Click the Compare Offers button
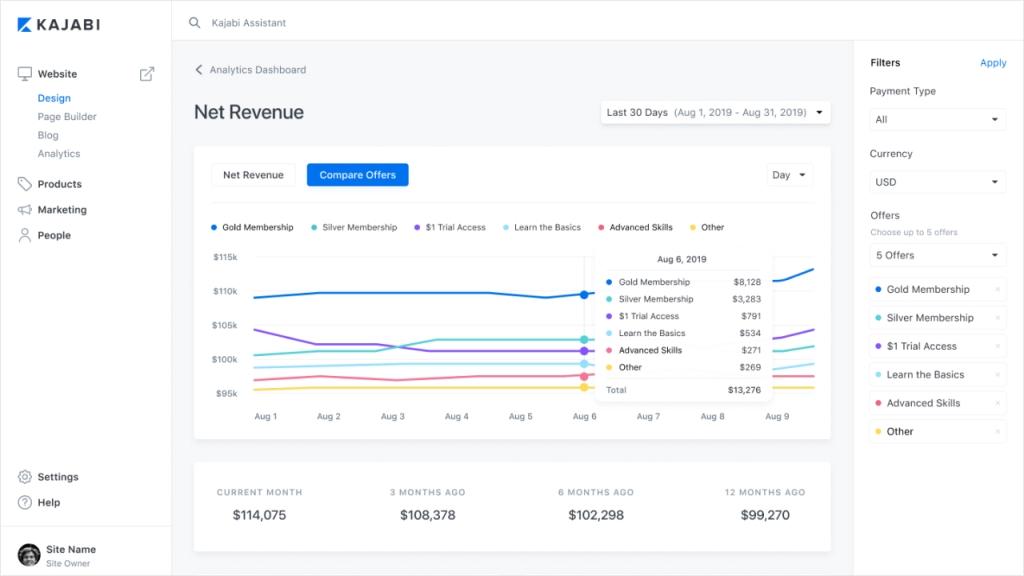The height and width of the screenshot is (576, 1024). tap(357, 175)
